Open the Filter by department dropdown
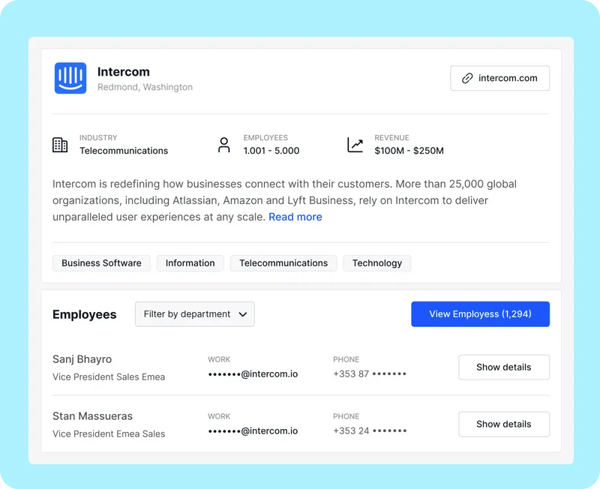Image resolution: width=600 pixels, height=489 pixels. (x=195, y=314)
